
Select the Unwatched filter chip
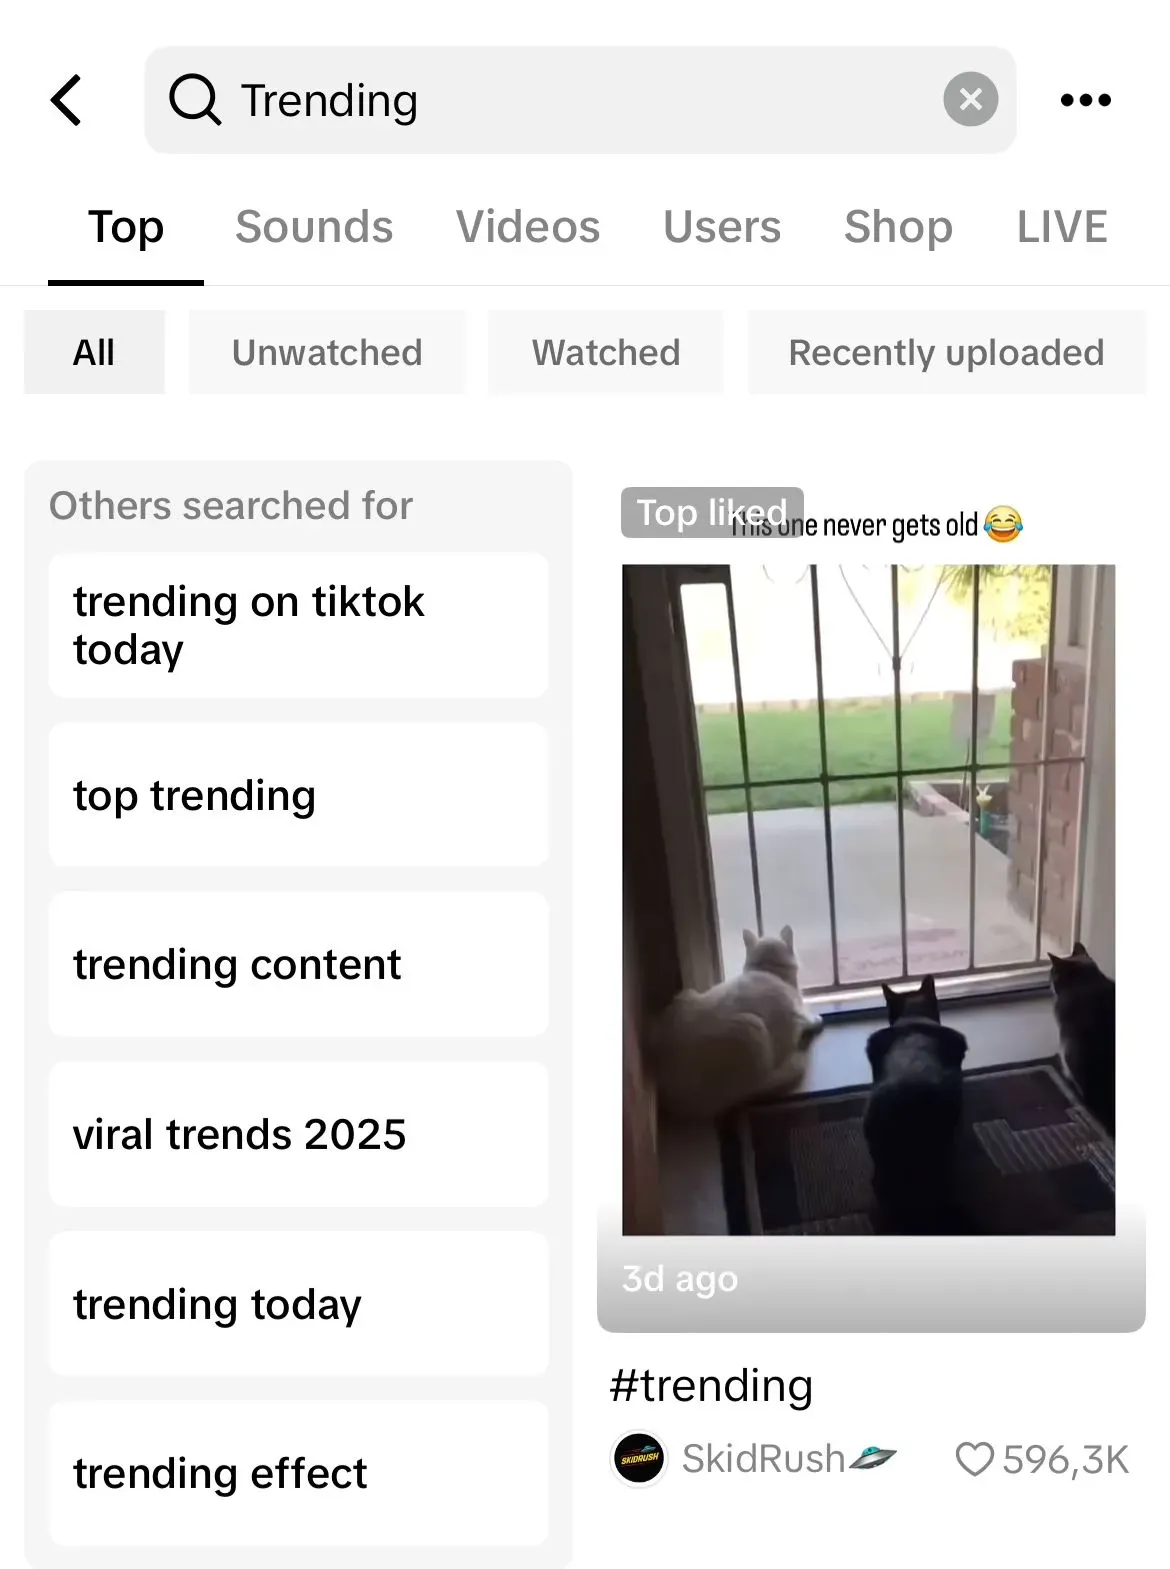coord(327,353)
